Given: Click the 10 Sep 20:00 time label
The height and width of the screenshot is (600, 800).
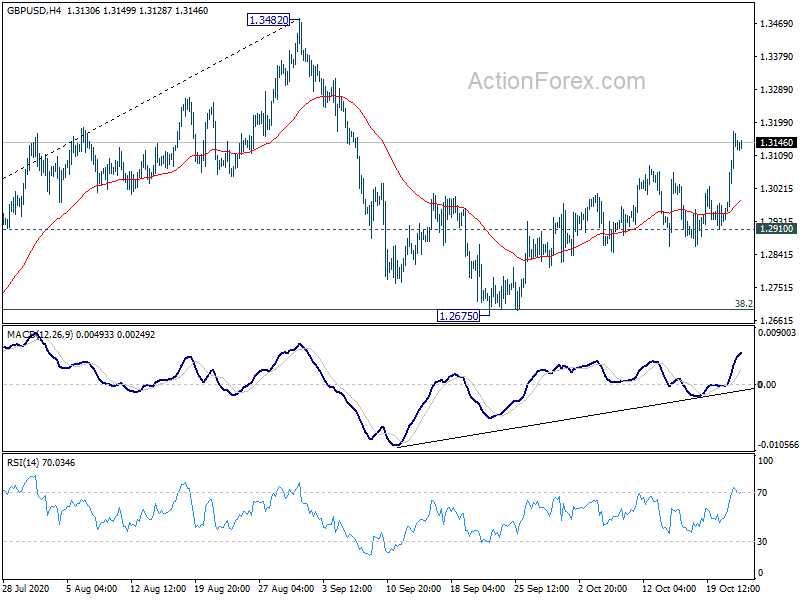Looking at the screenshot, I should tap(413, 589).
